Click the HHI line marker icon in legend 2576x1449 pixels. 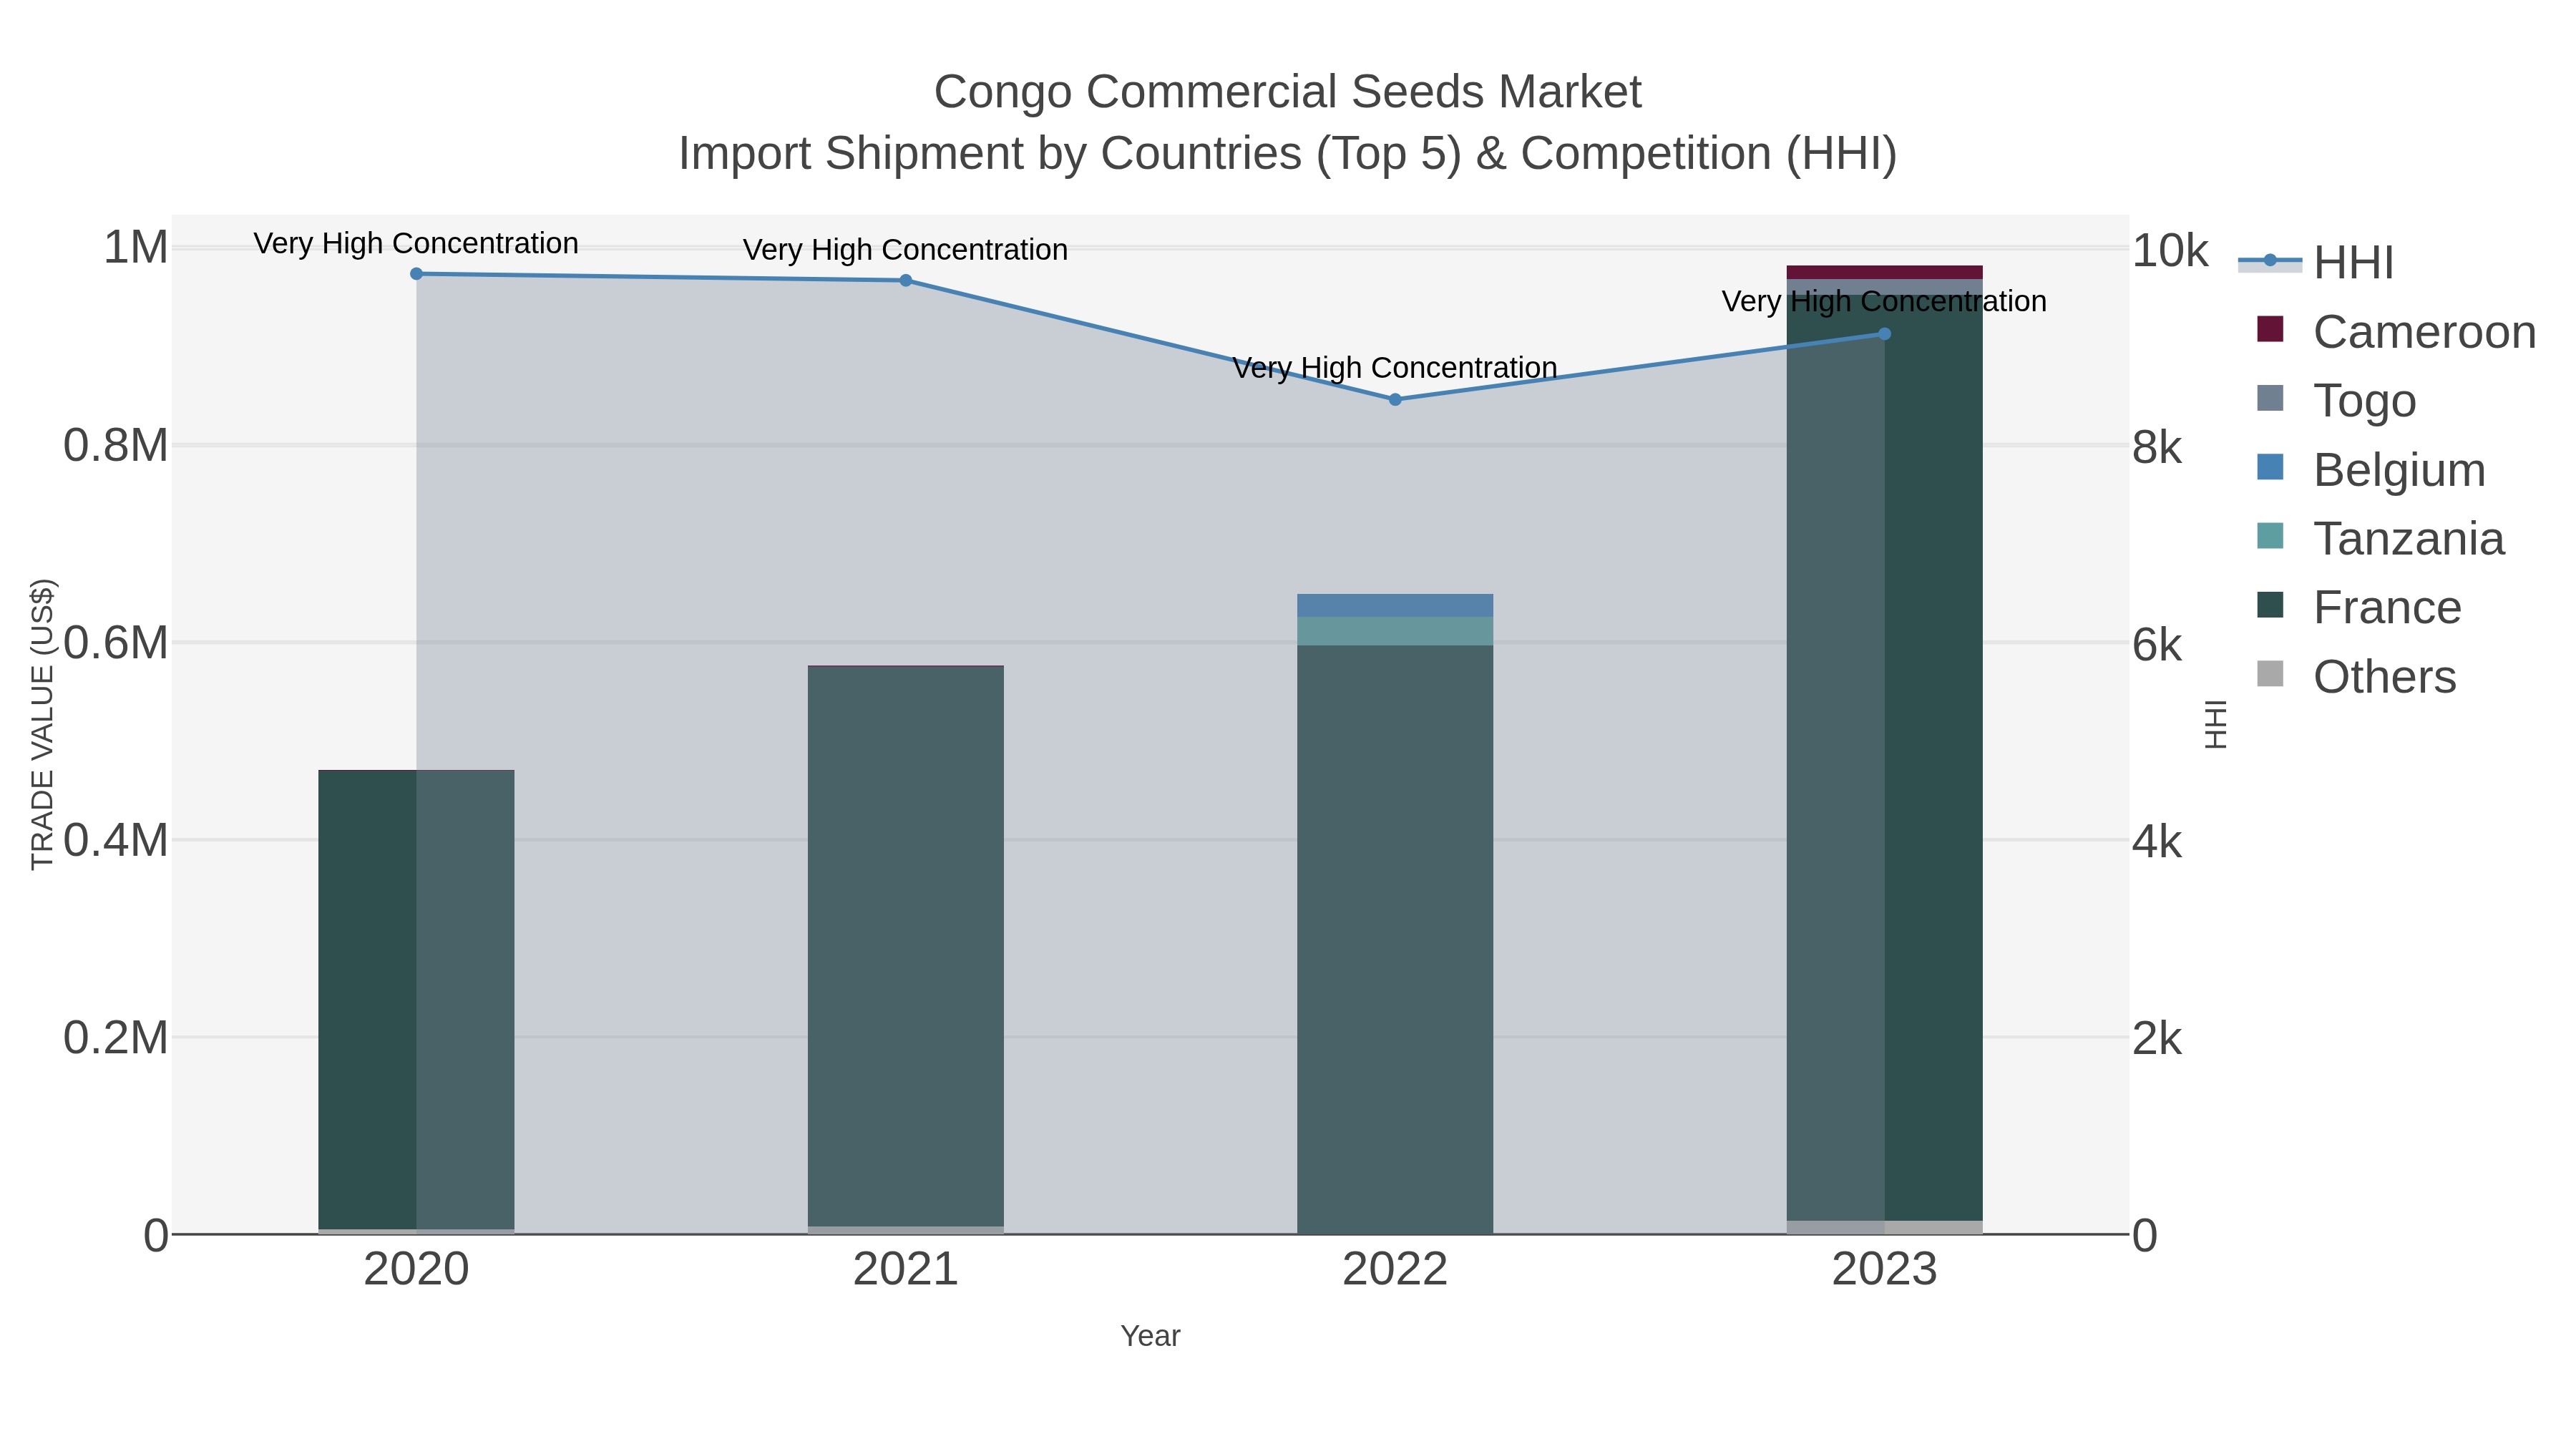[x=2270, y=261]
